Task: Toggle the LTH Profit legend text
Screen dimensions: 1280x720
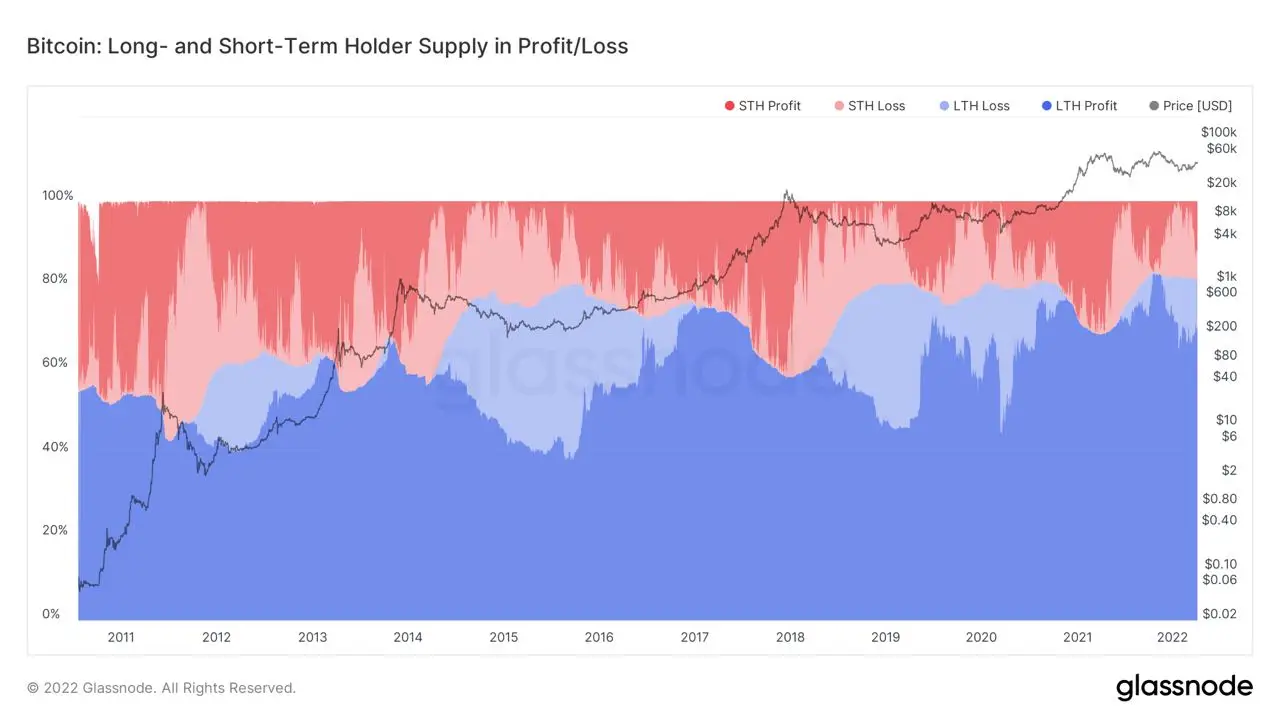Action: pyautogui.click(x=1086, y=106)
